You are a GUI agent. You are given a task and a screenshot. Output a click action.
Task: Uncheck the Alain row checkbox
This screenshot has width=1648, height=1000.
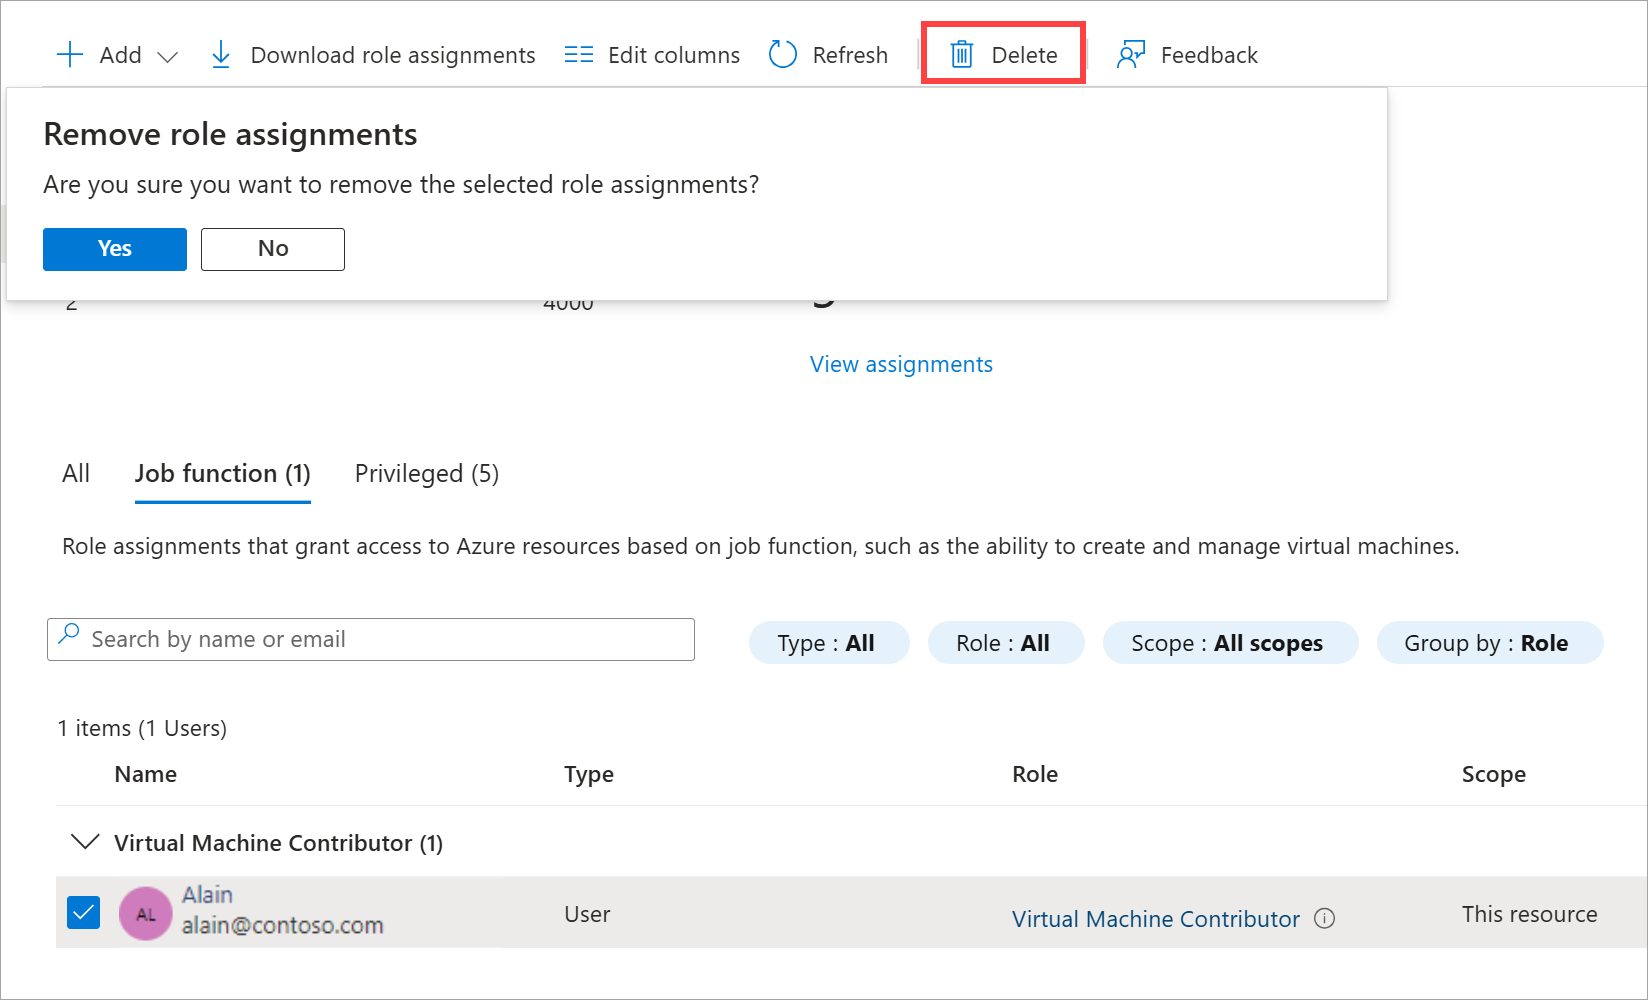click(x=83, y=912)
